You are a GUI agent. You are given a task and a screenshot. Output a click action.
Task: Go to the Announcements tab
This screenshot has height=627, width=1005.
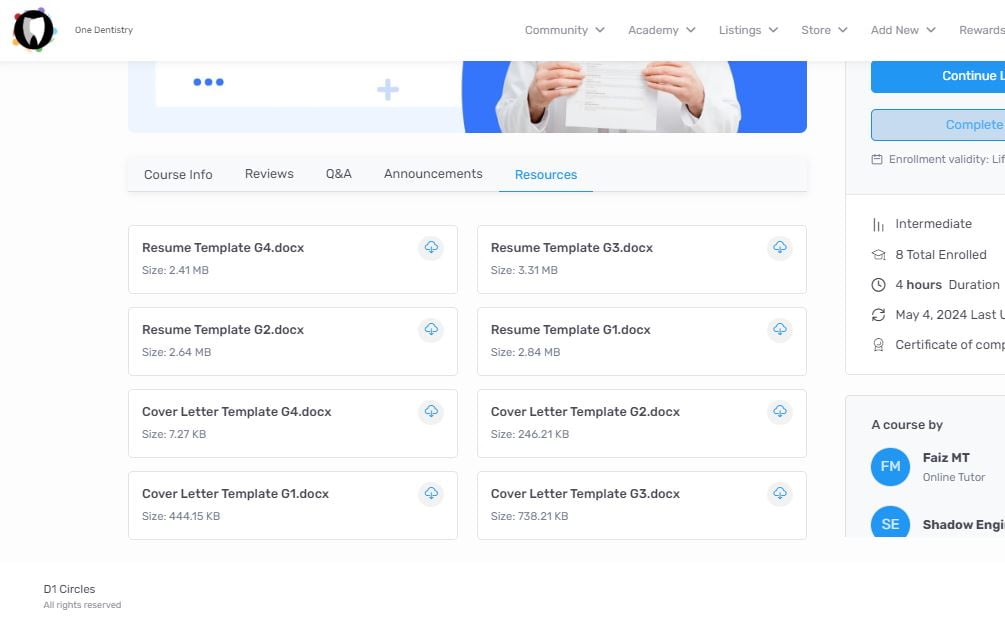click(433, 174)
